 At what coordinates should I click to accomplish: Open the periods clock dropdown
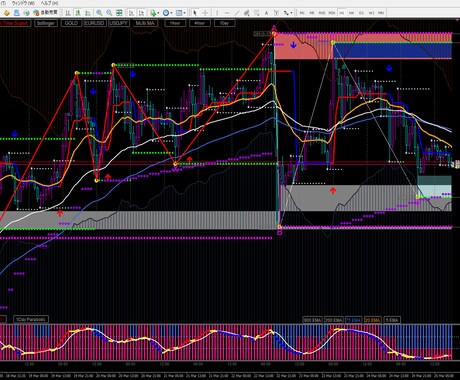point(167,13)
